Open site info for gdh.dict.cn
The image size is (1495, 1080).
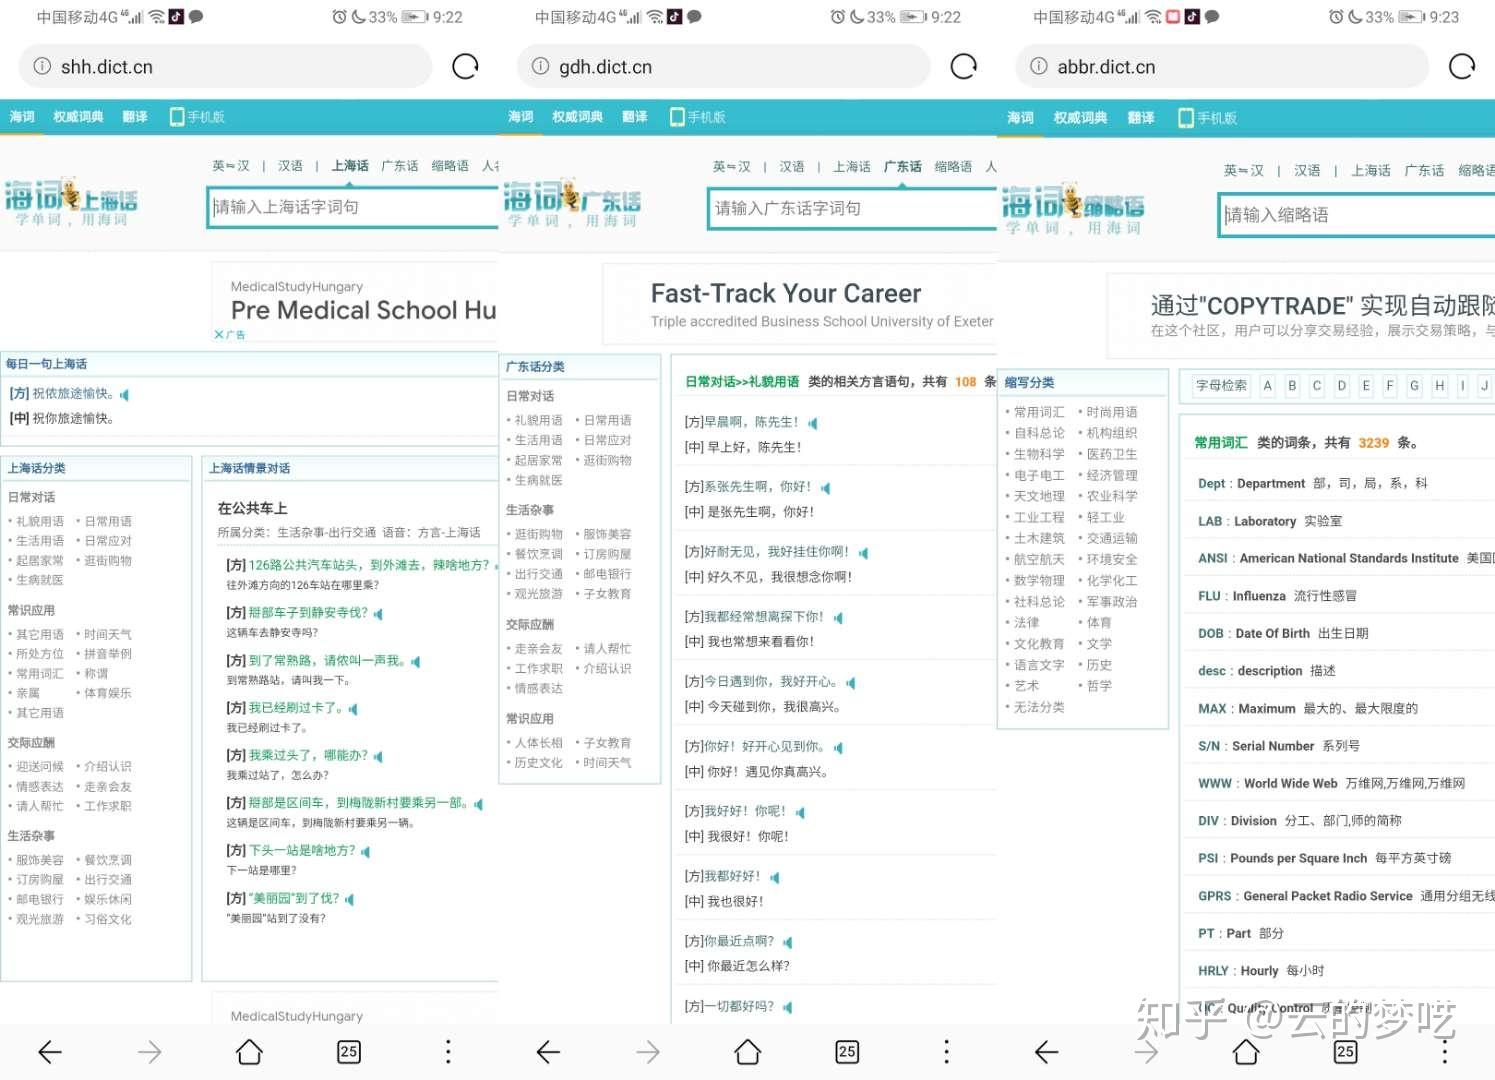pos(540,67)
